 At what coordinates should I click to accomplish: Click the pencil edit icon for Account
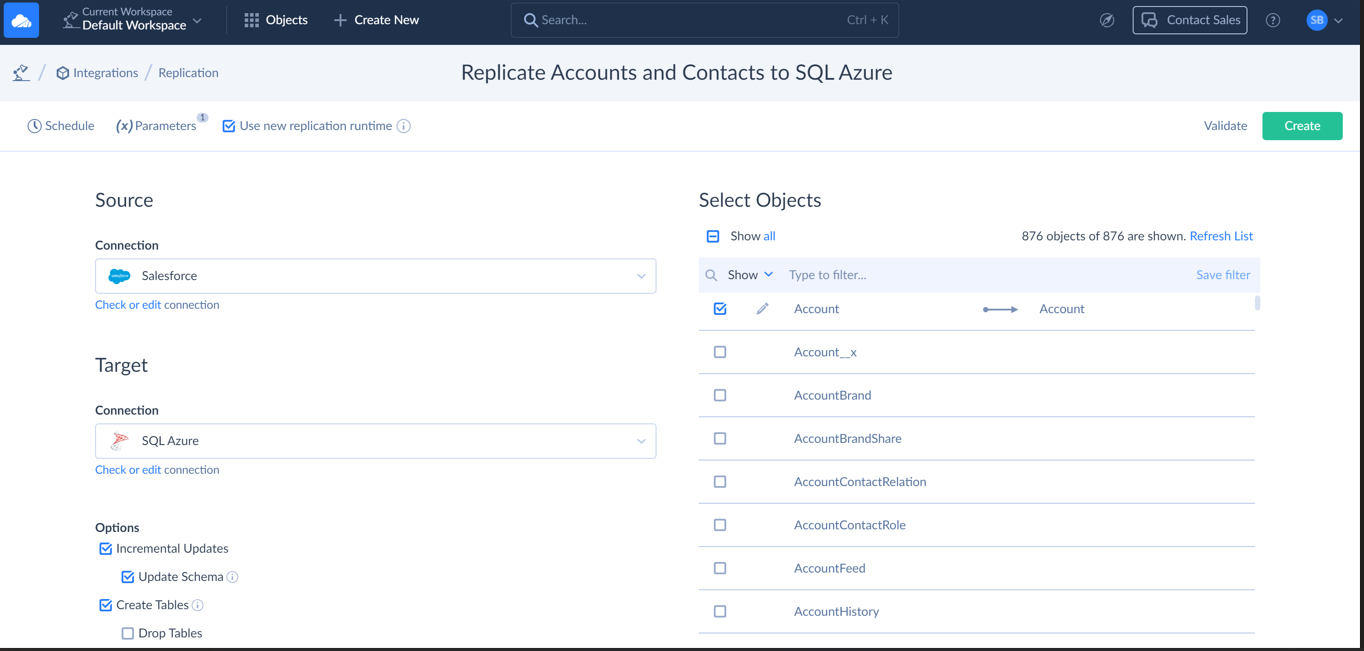click(762, 309)
